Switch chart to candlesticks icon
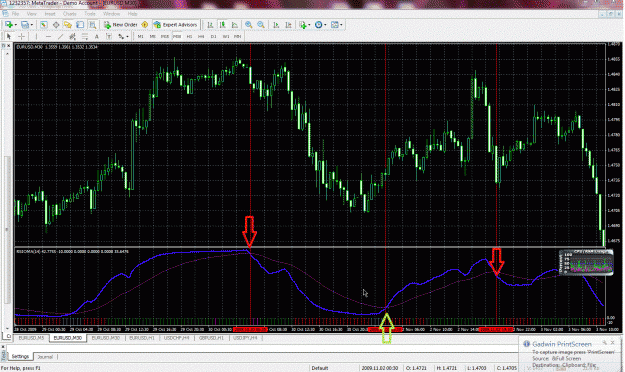This screenshot has width=625, height=372. [x=222, y=25]
